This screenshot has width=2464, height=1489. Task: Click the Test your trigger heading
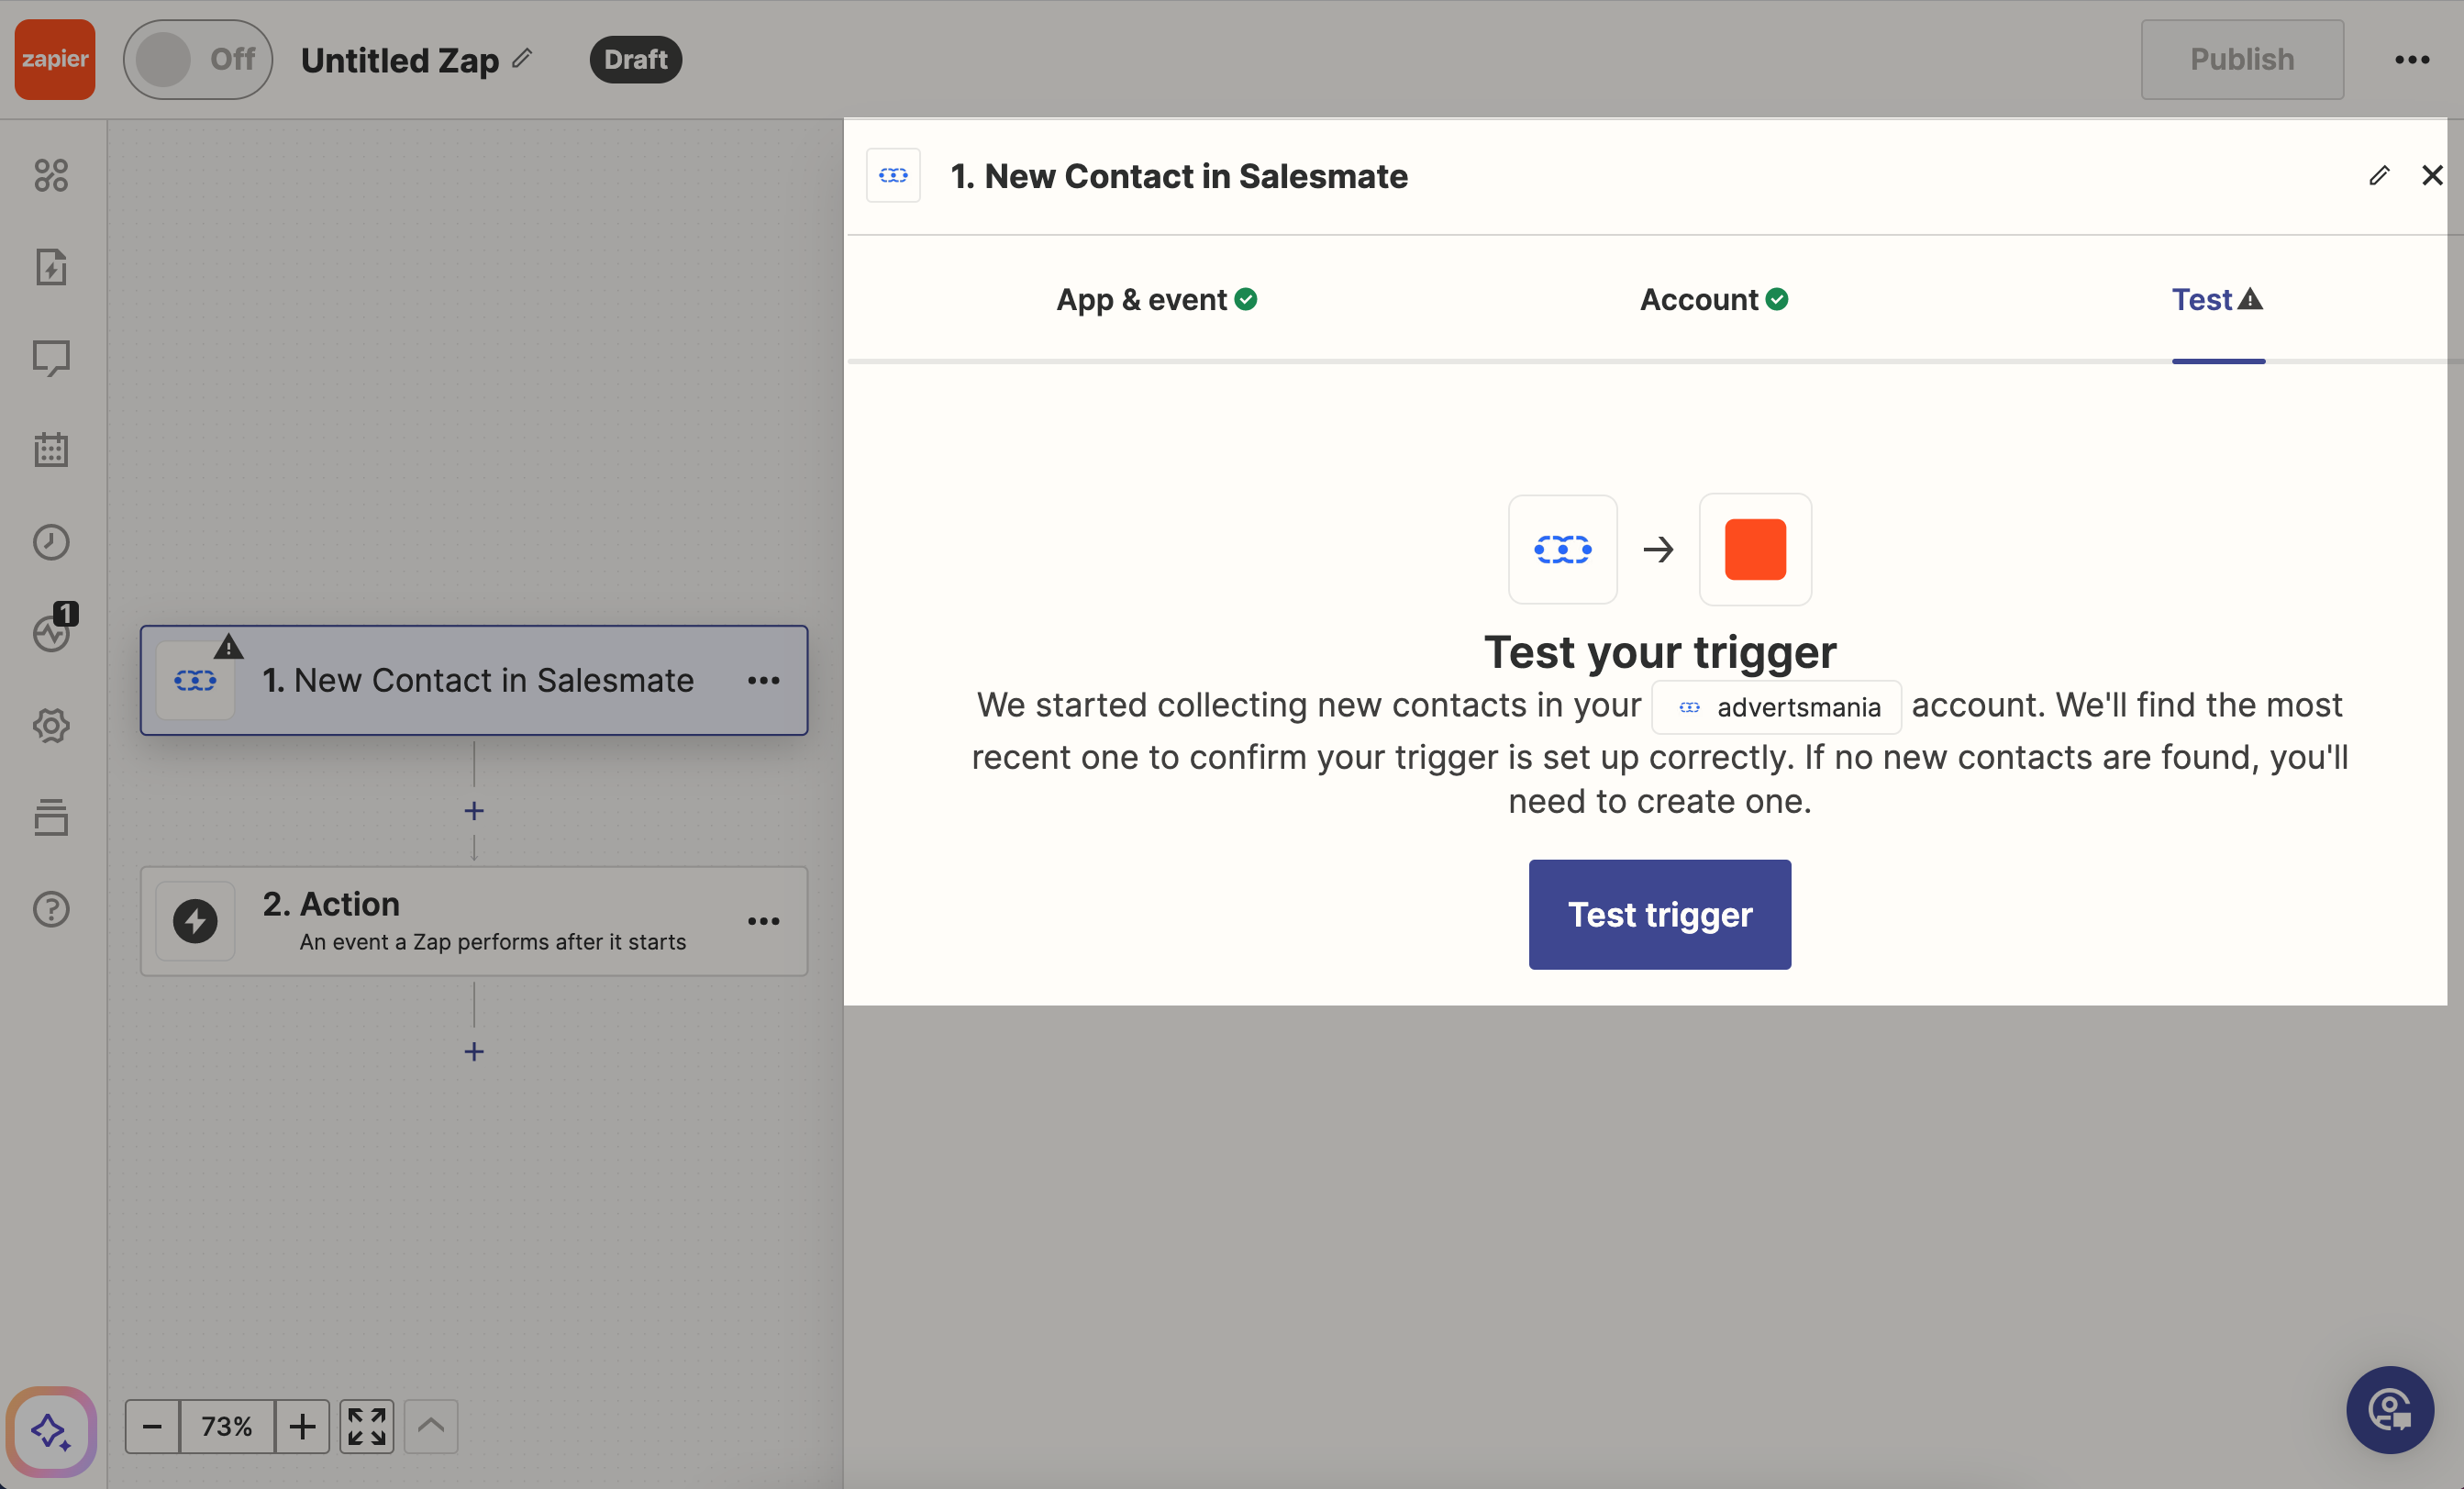point(1660,652)
